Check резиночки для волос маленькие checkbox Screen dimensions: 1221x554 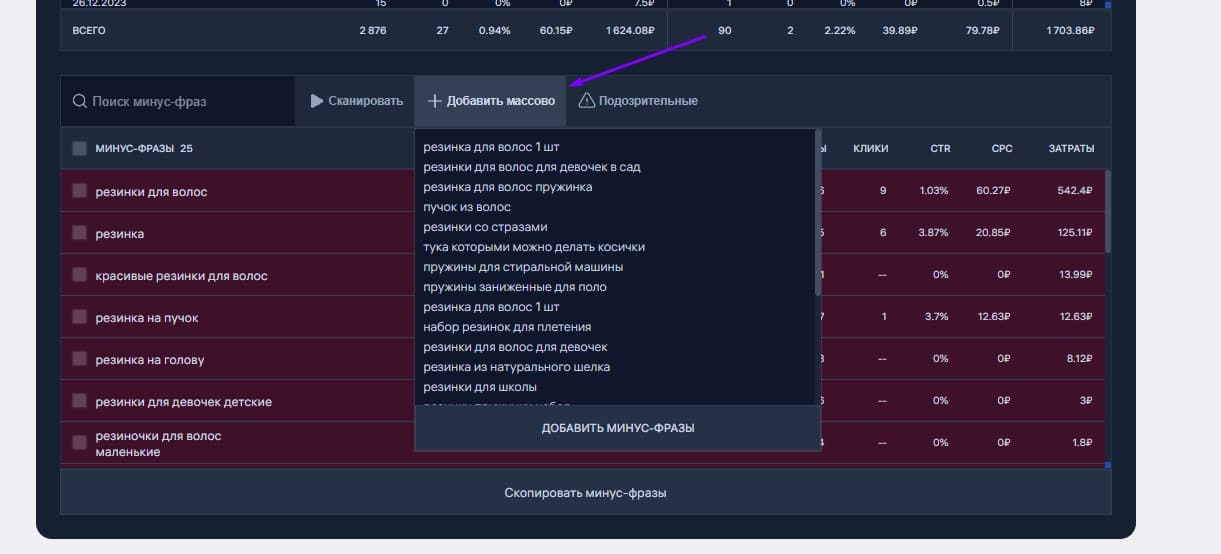(x=79, y=443)
